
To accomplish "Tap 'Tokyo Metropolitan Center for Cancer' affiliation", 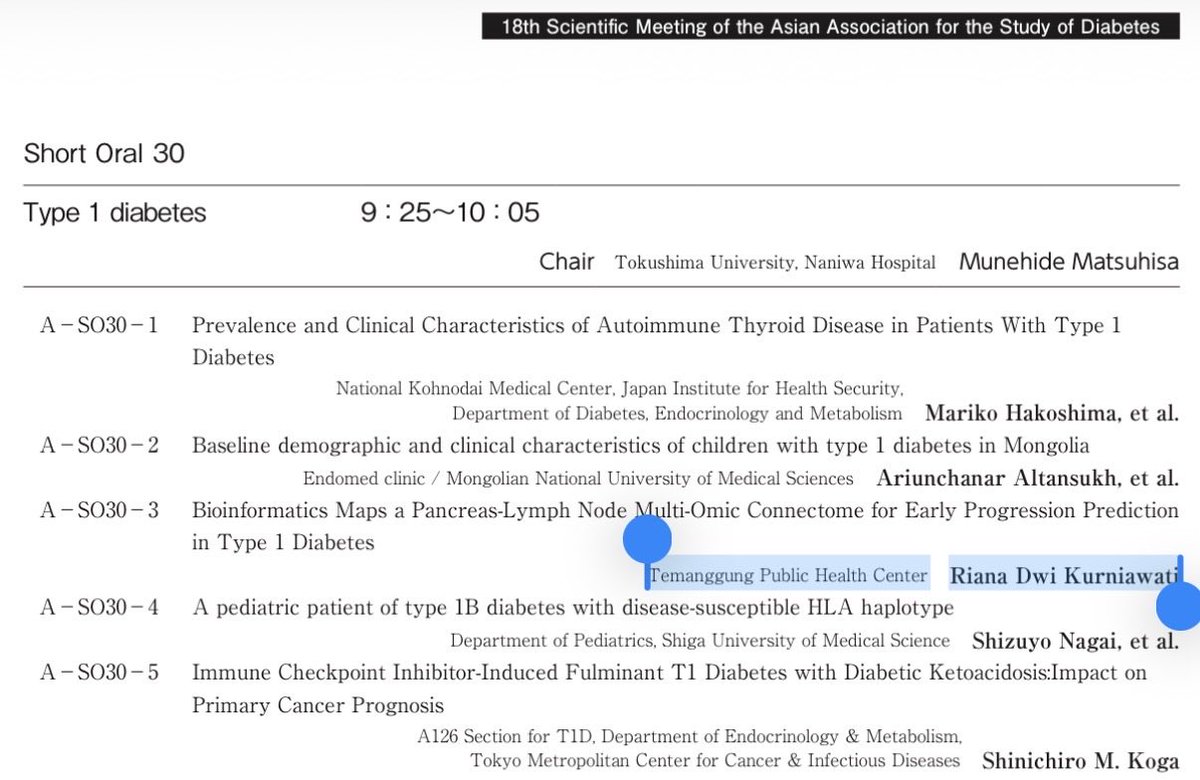I will (x=715, y=761).
